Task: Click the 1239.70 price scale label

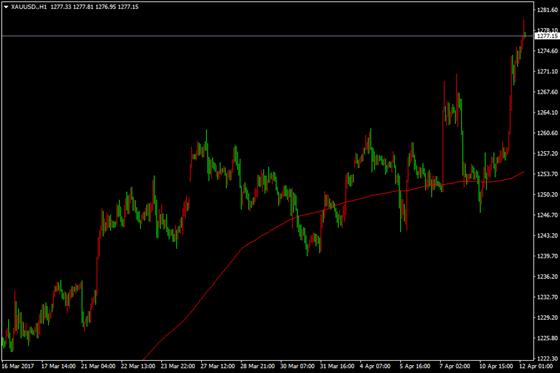Action: 547,256
